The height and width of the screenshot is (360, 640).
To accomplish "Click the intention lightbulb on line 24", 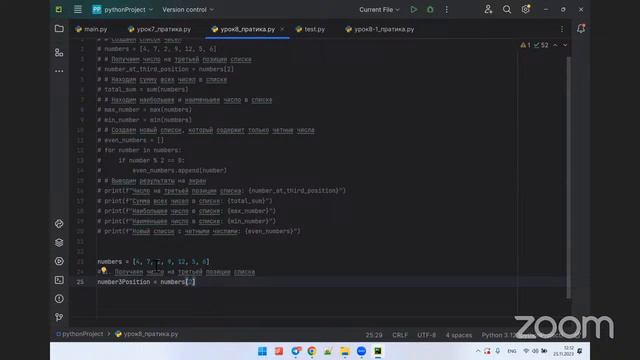I will (104, 270).
